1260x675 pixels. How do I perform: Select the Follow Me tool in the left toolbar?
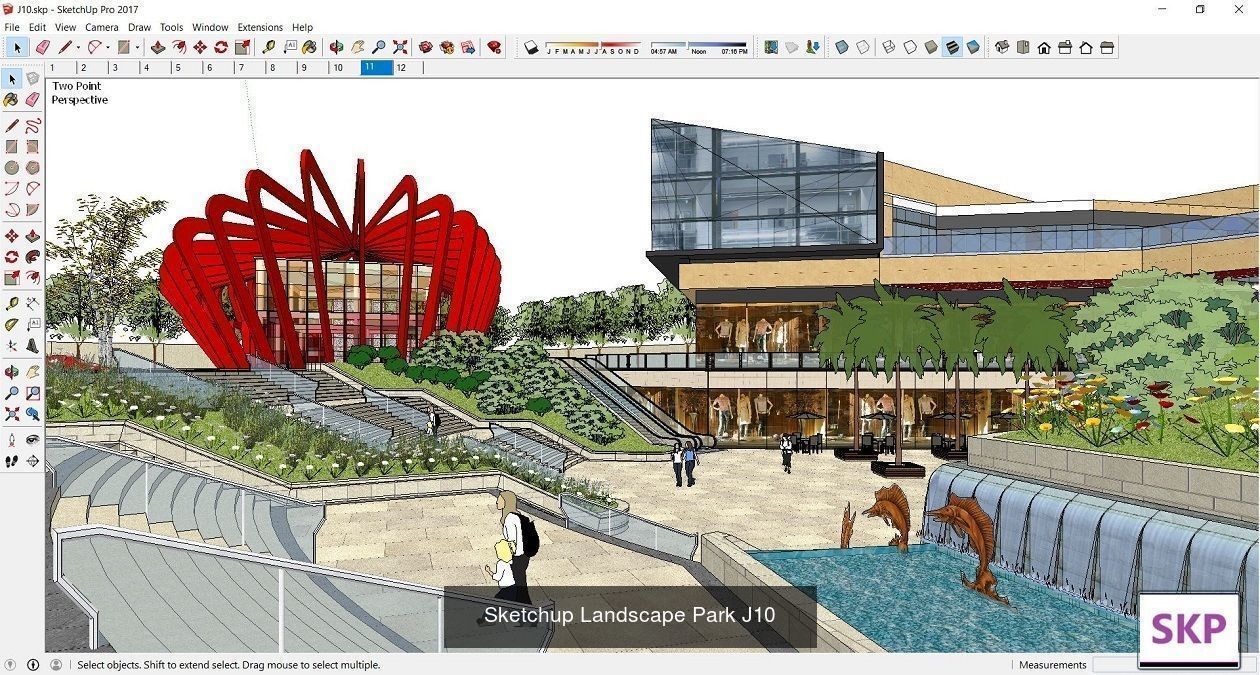(x=33, y=257)
